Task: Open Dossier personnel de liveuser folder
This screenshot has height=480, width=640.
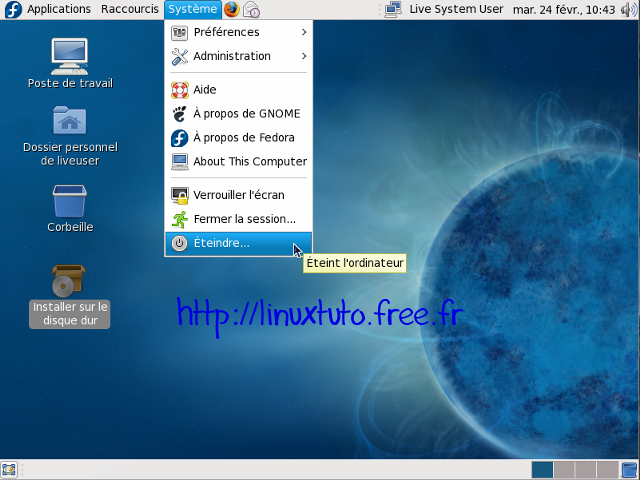Action: [70, 120]
